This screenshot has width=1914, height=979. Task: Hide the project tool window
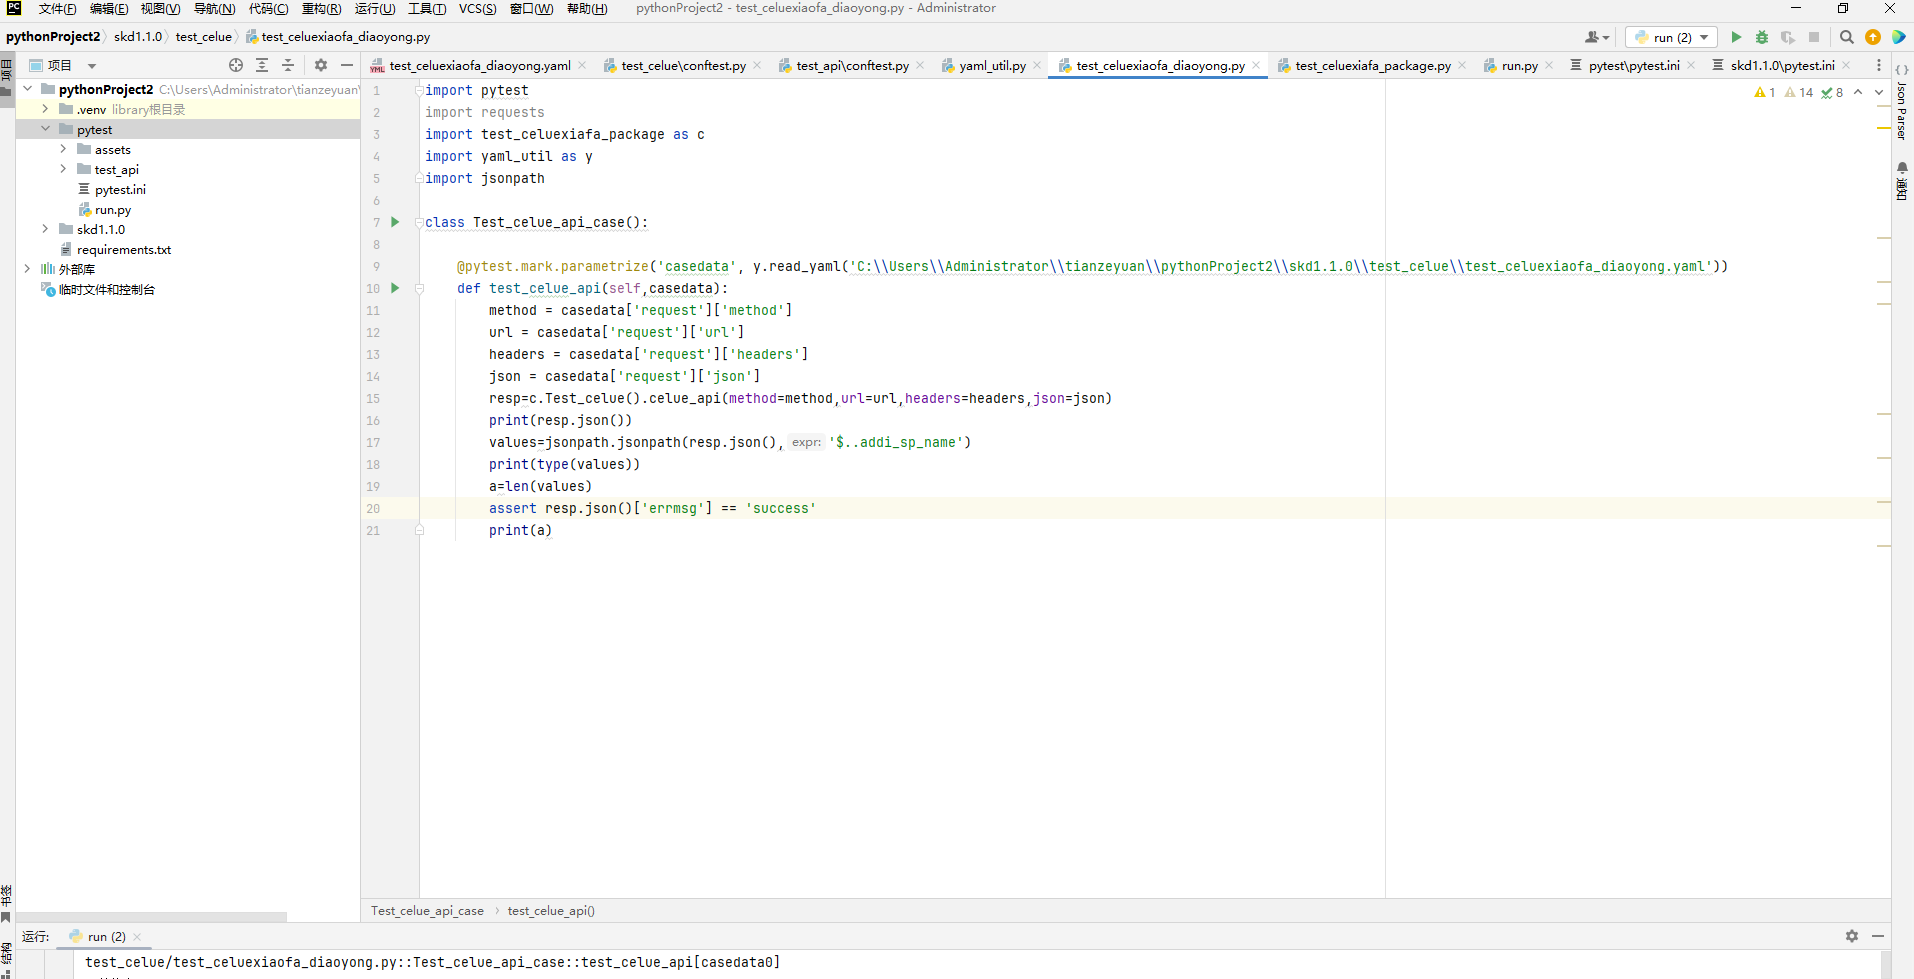[347, 65]
